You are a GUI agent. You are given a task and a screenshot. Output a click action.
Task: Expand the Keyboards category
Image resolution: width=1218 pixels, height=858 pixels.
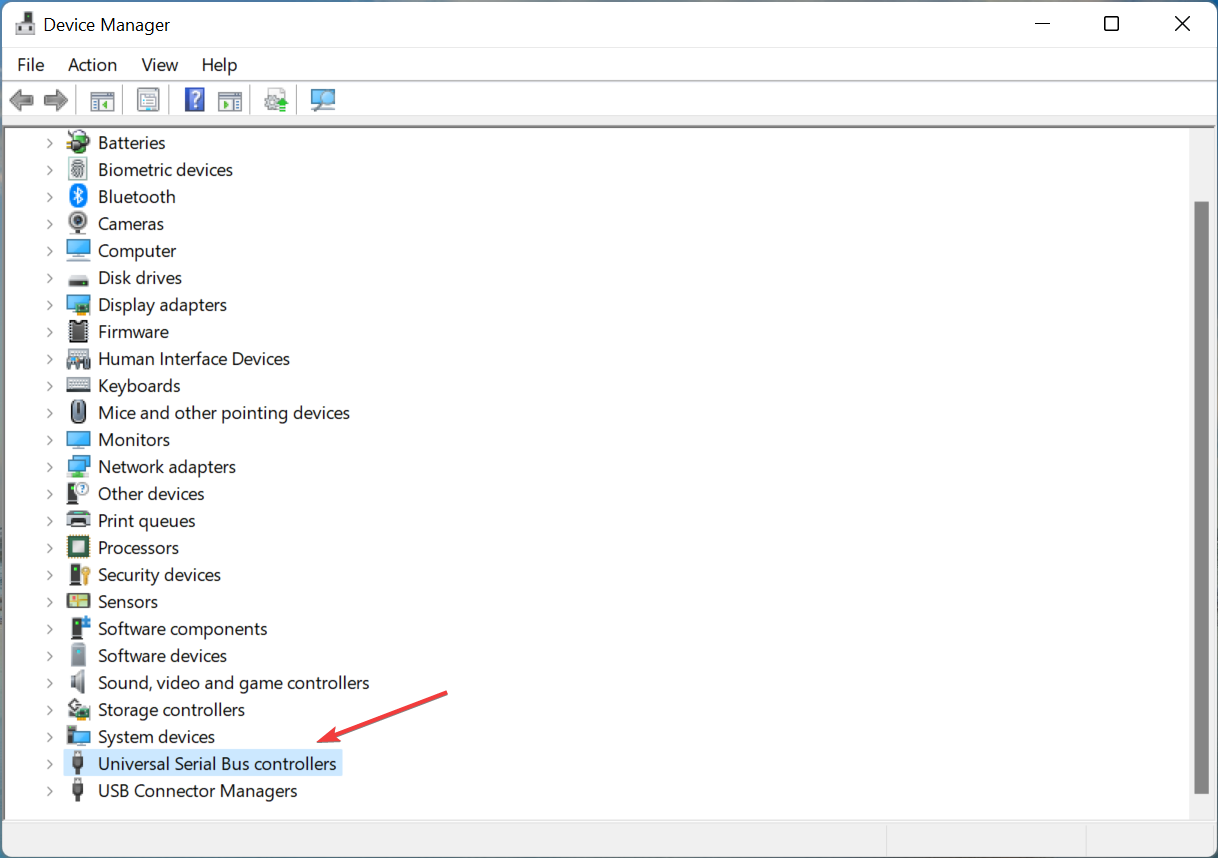(x=49, y=386)
